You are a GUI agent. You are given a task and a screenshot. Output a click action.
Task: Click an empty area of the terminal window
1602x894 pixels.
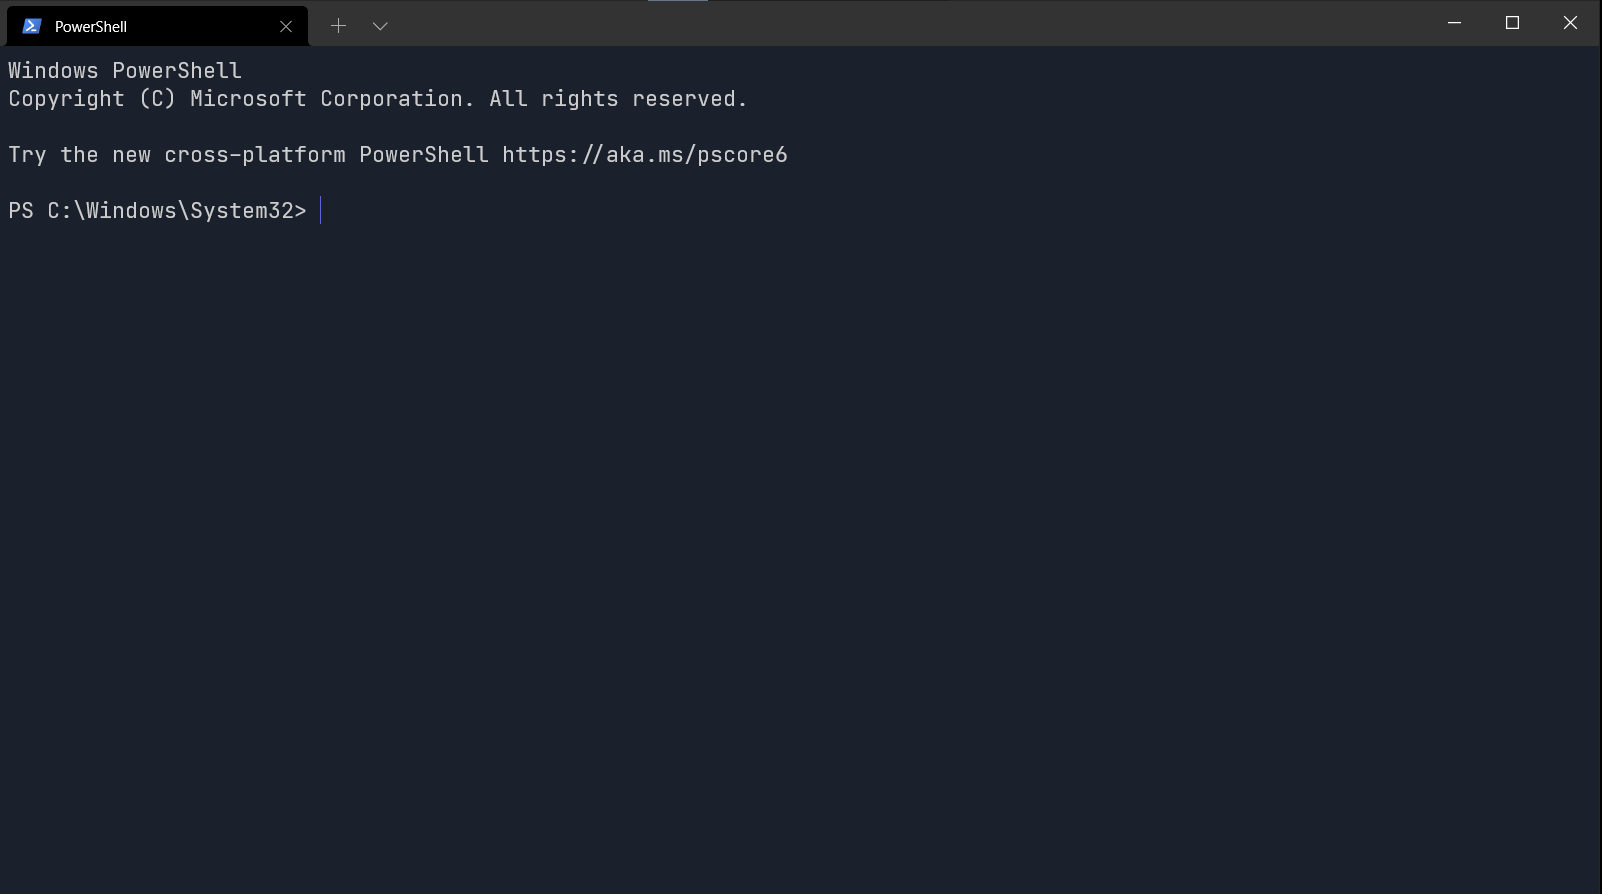[800, 500]
